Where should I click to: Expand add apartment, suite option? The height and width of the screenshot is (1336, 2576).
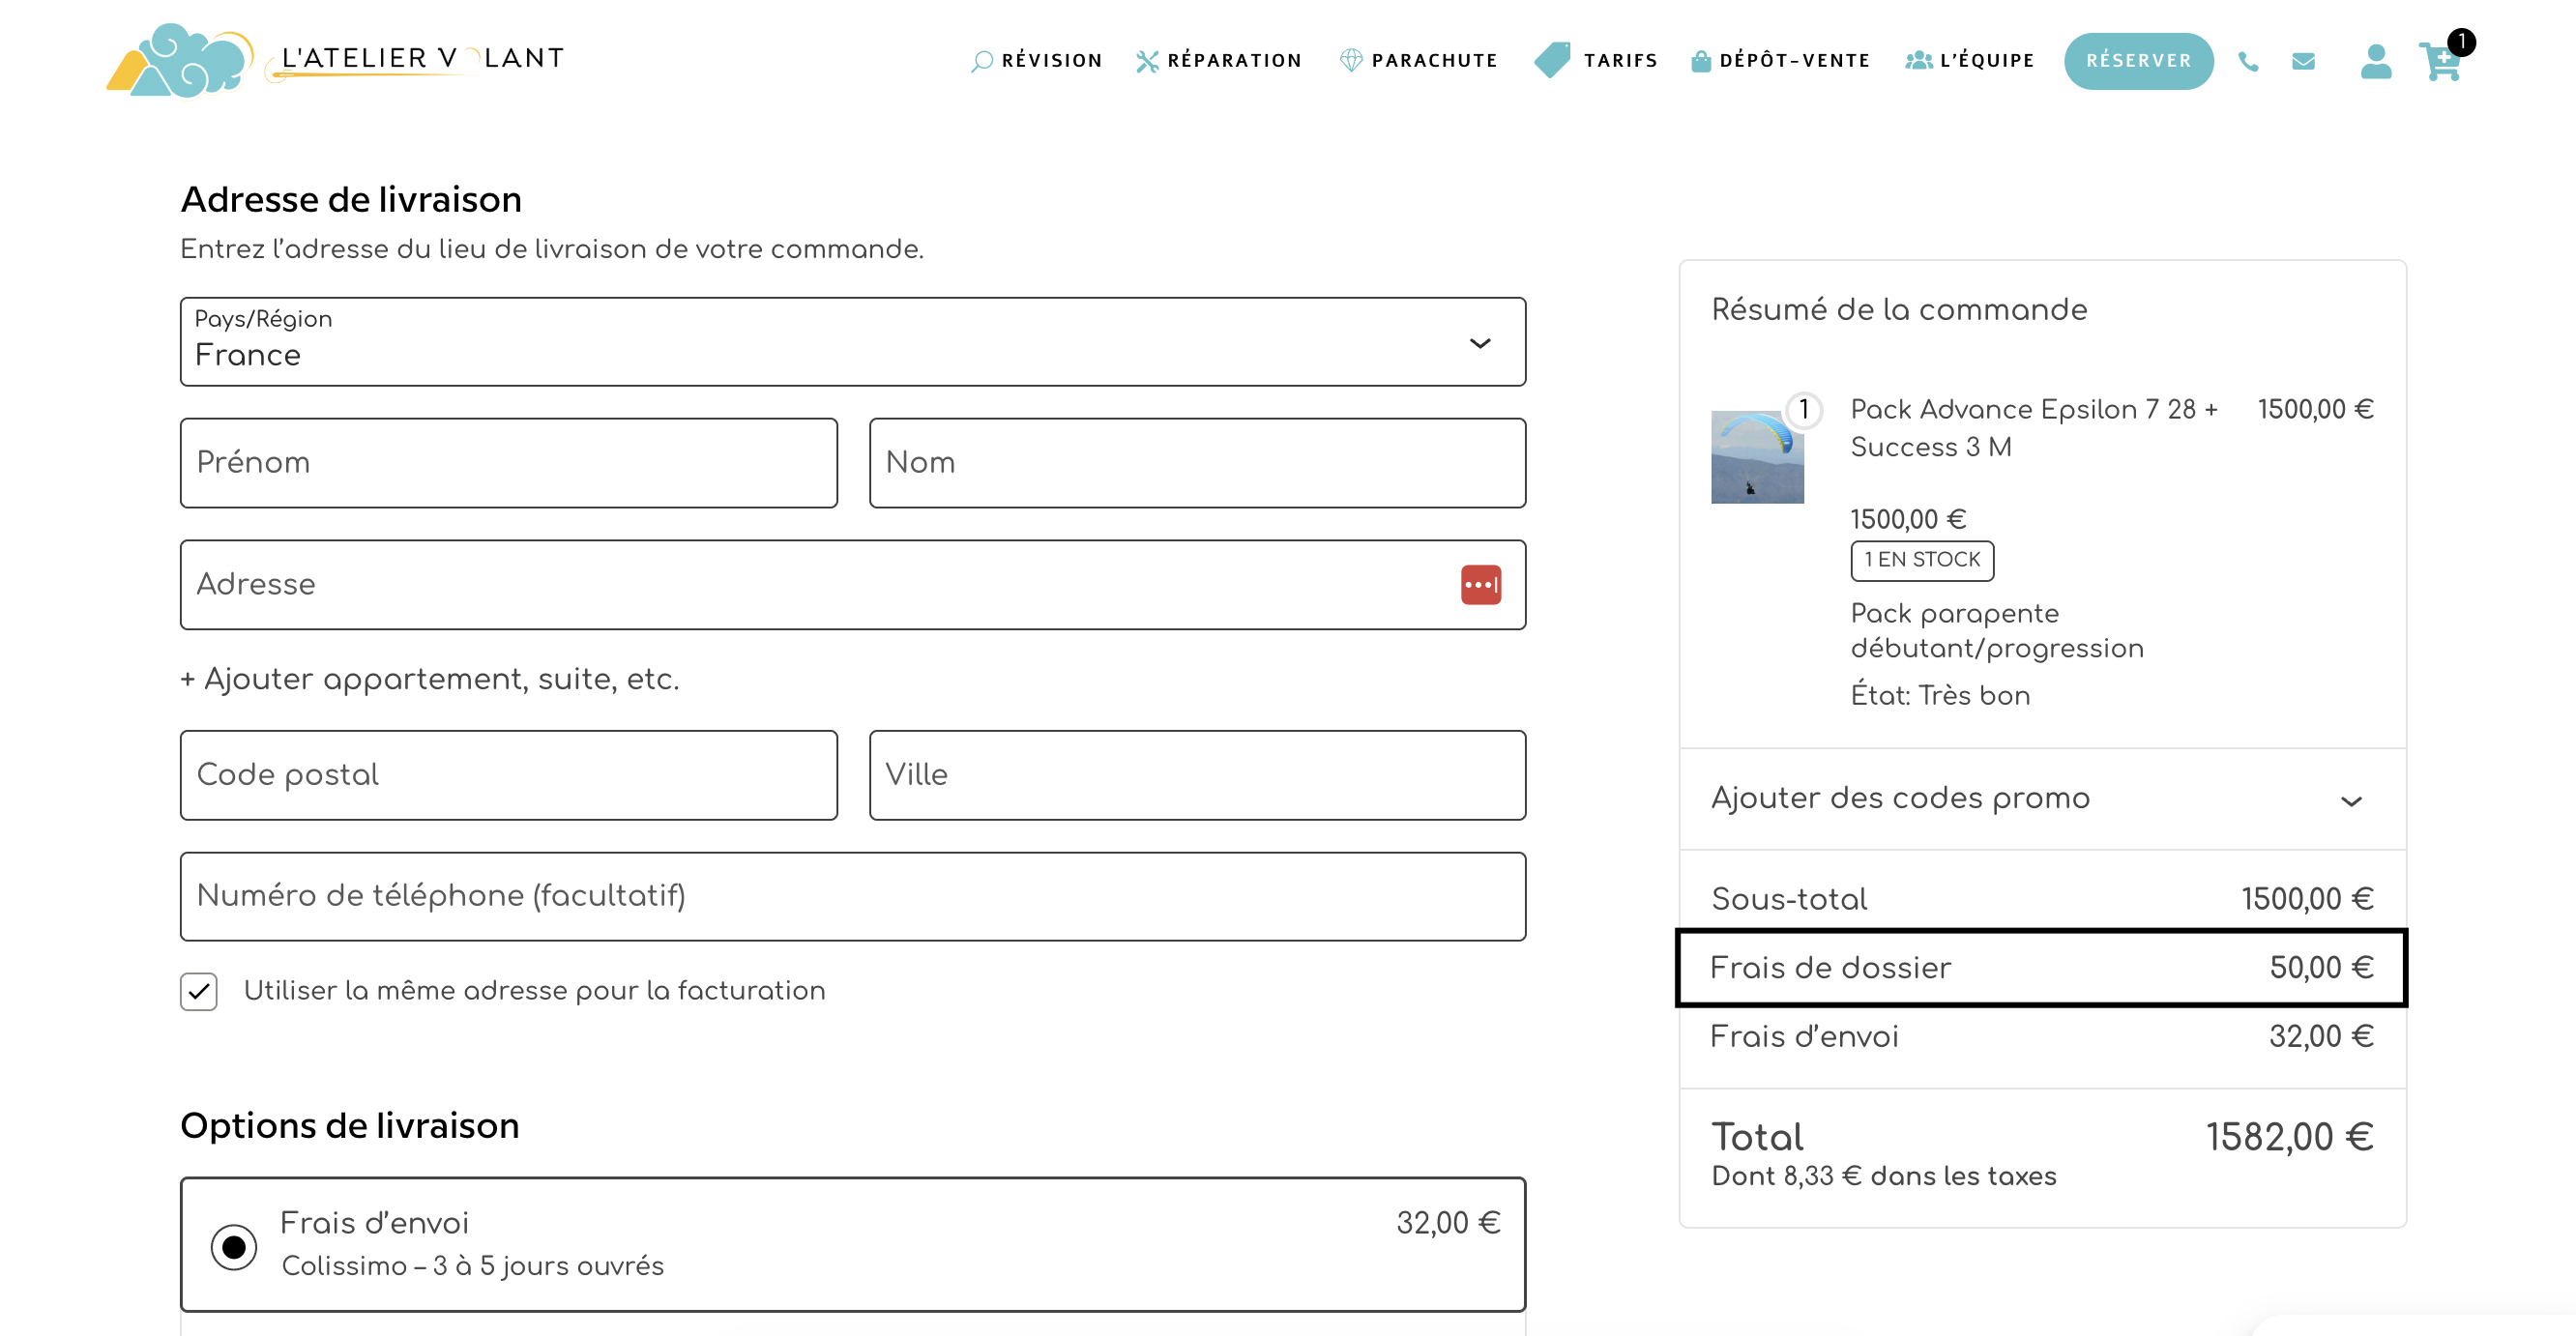(430, 679)
